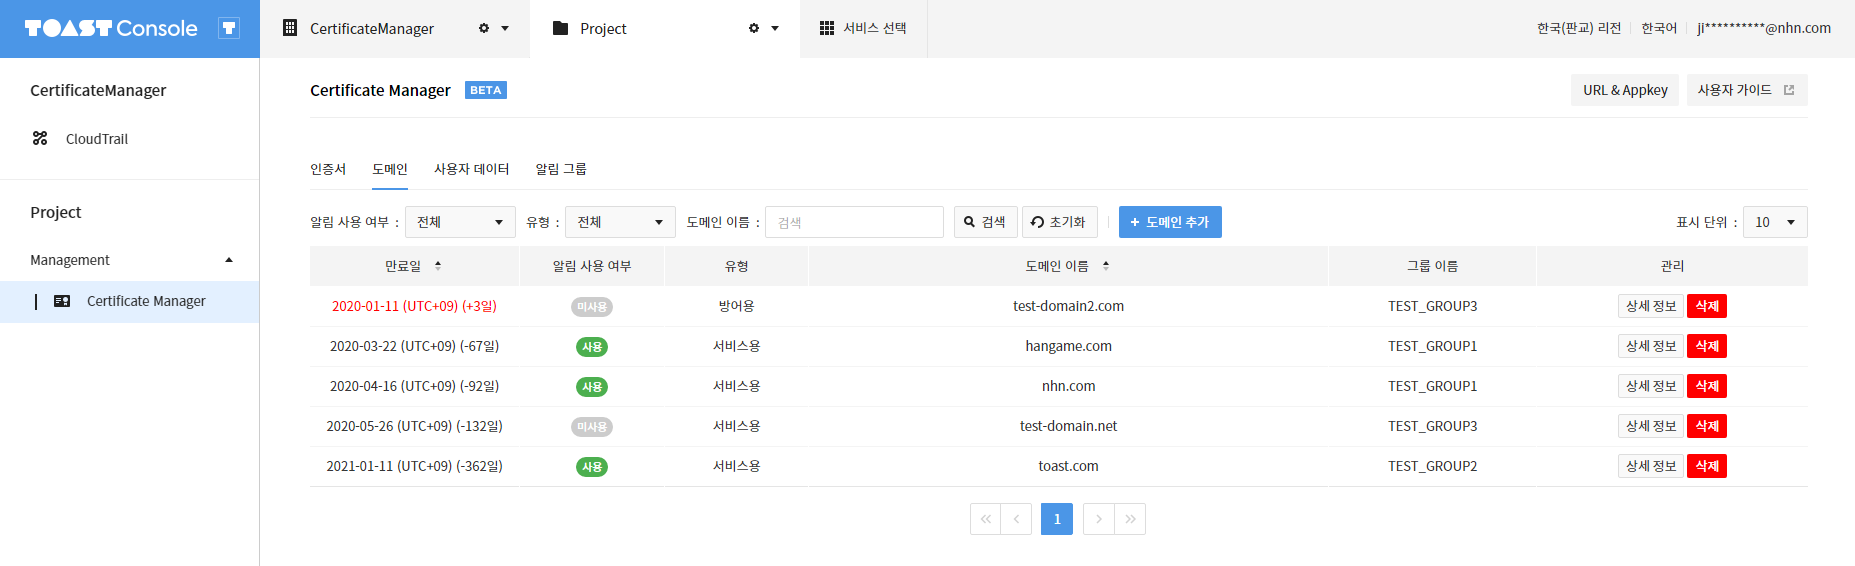Open the 표시 단위 page size dropdown
Viewport: 1855px width, 566px height.
tap(1775, 222)
